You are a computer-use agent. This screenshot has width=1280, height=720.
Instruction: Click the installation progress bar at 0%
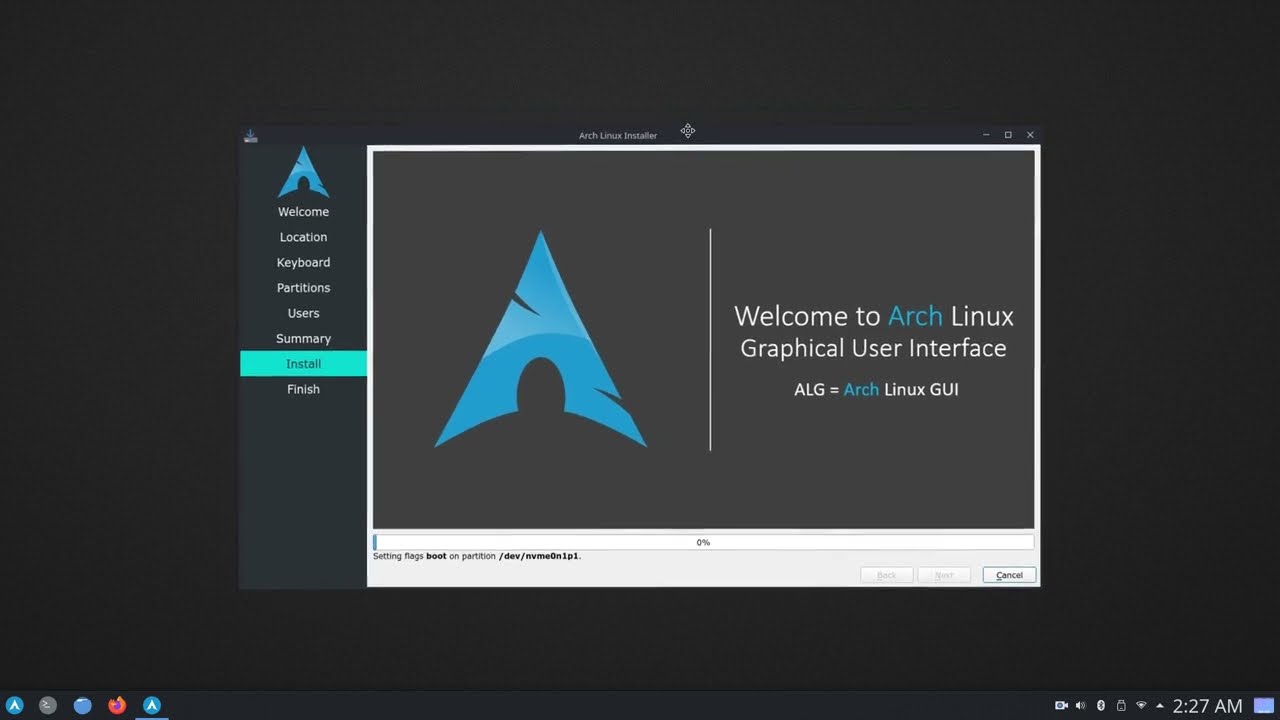pos(703,542)
